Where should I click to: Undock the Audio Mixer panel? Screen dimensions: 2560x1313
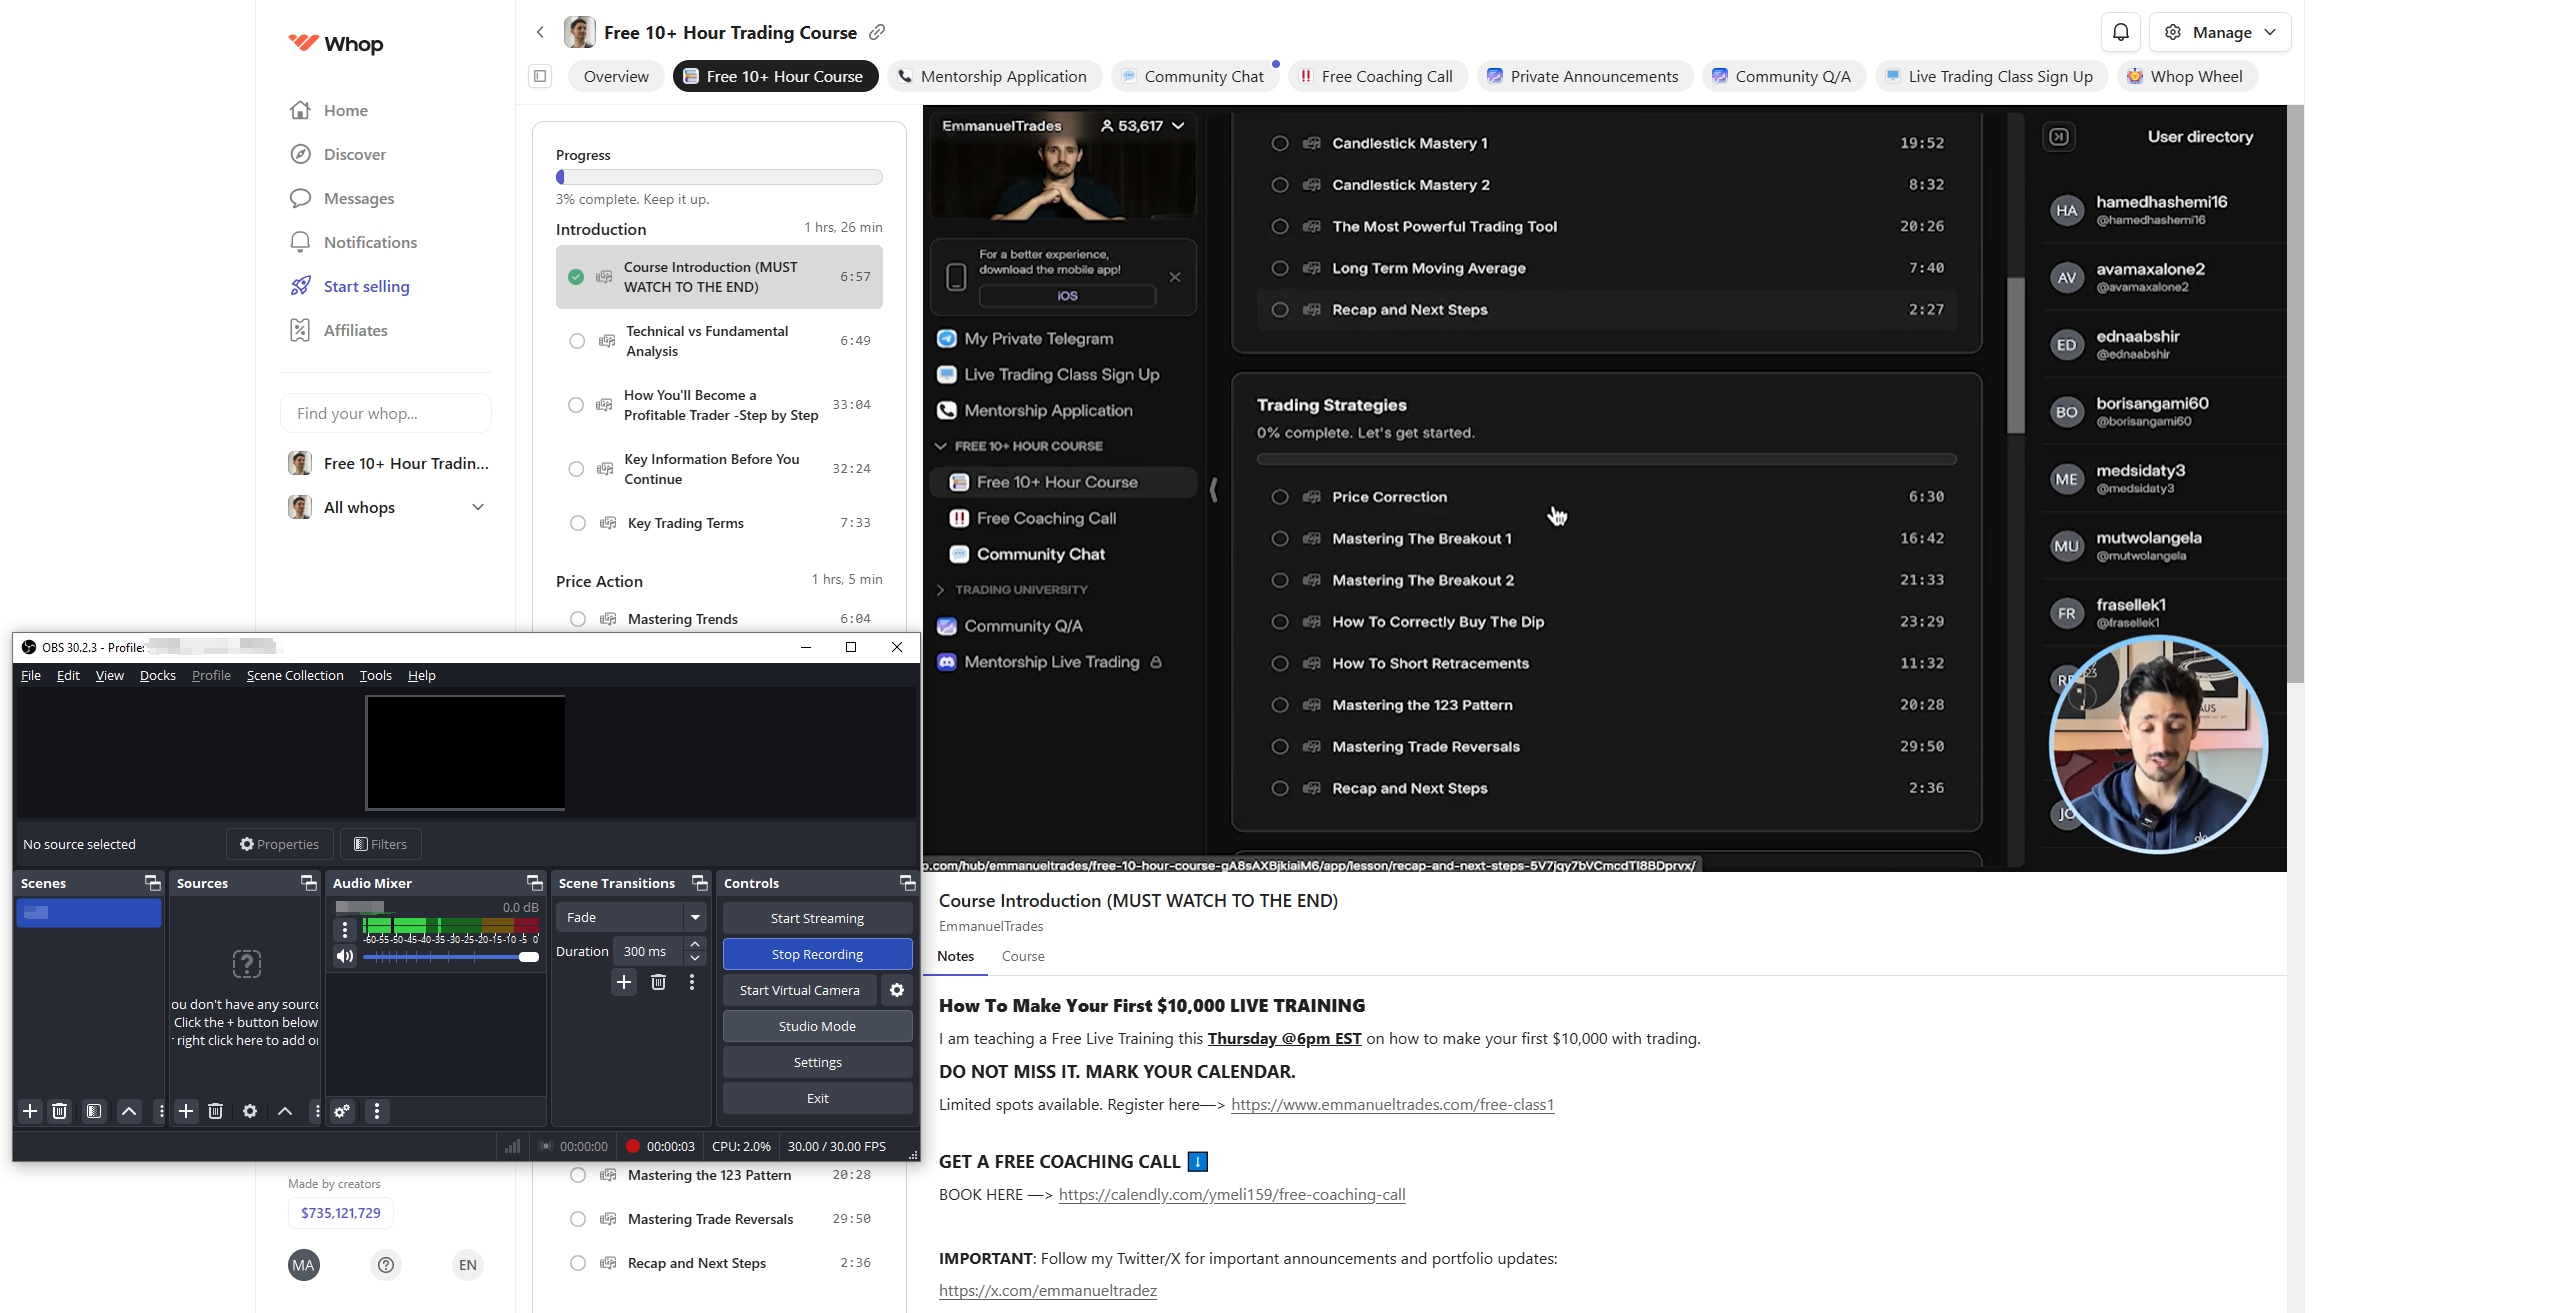click(534, 883)
